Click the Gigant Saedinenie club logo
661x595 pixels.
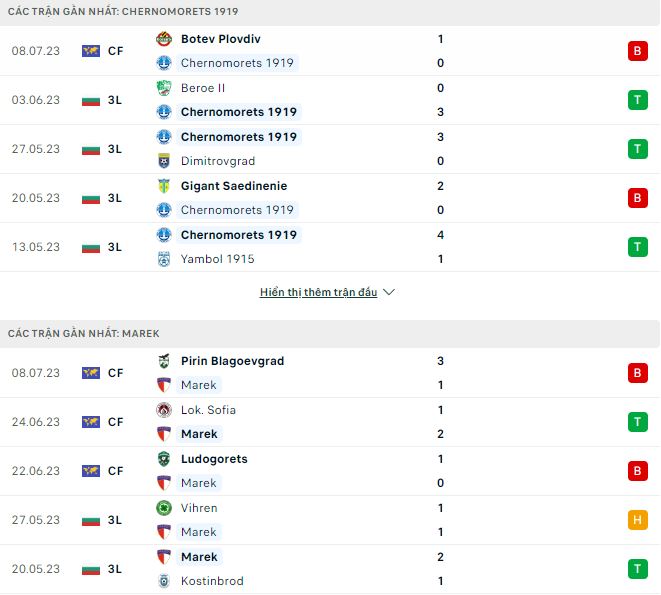164,186
